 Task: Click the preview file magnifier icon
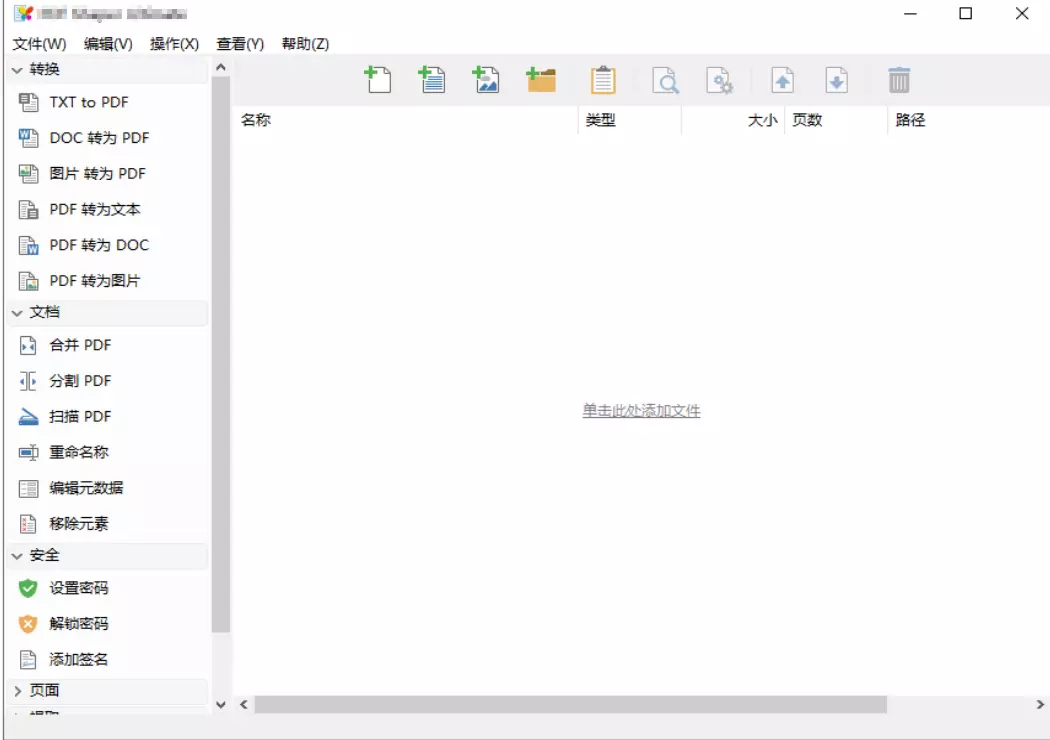(x=666, y=80)
